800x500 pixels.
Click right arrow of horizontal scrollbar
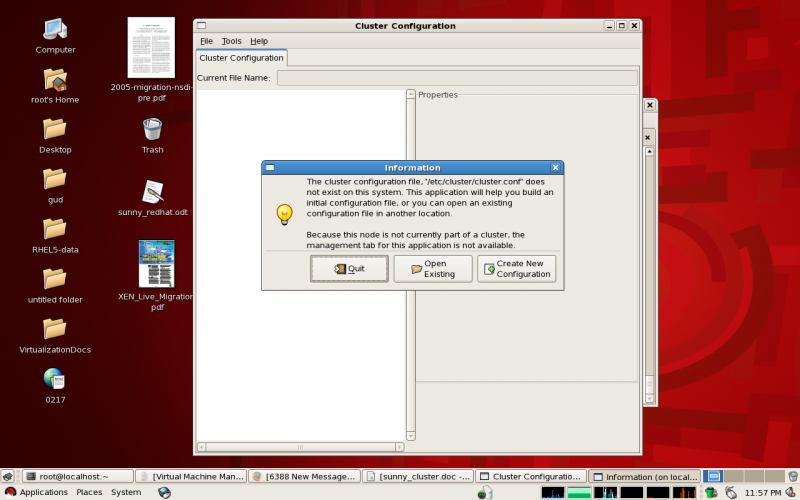click(399, 447)
